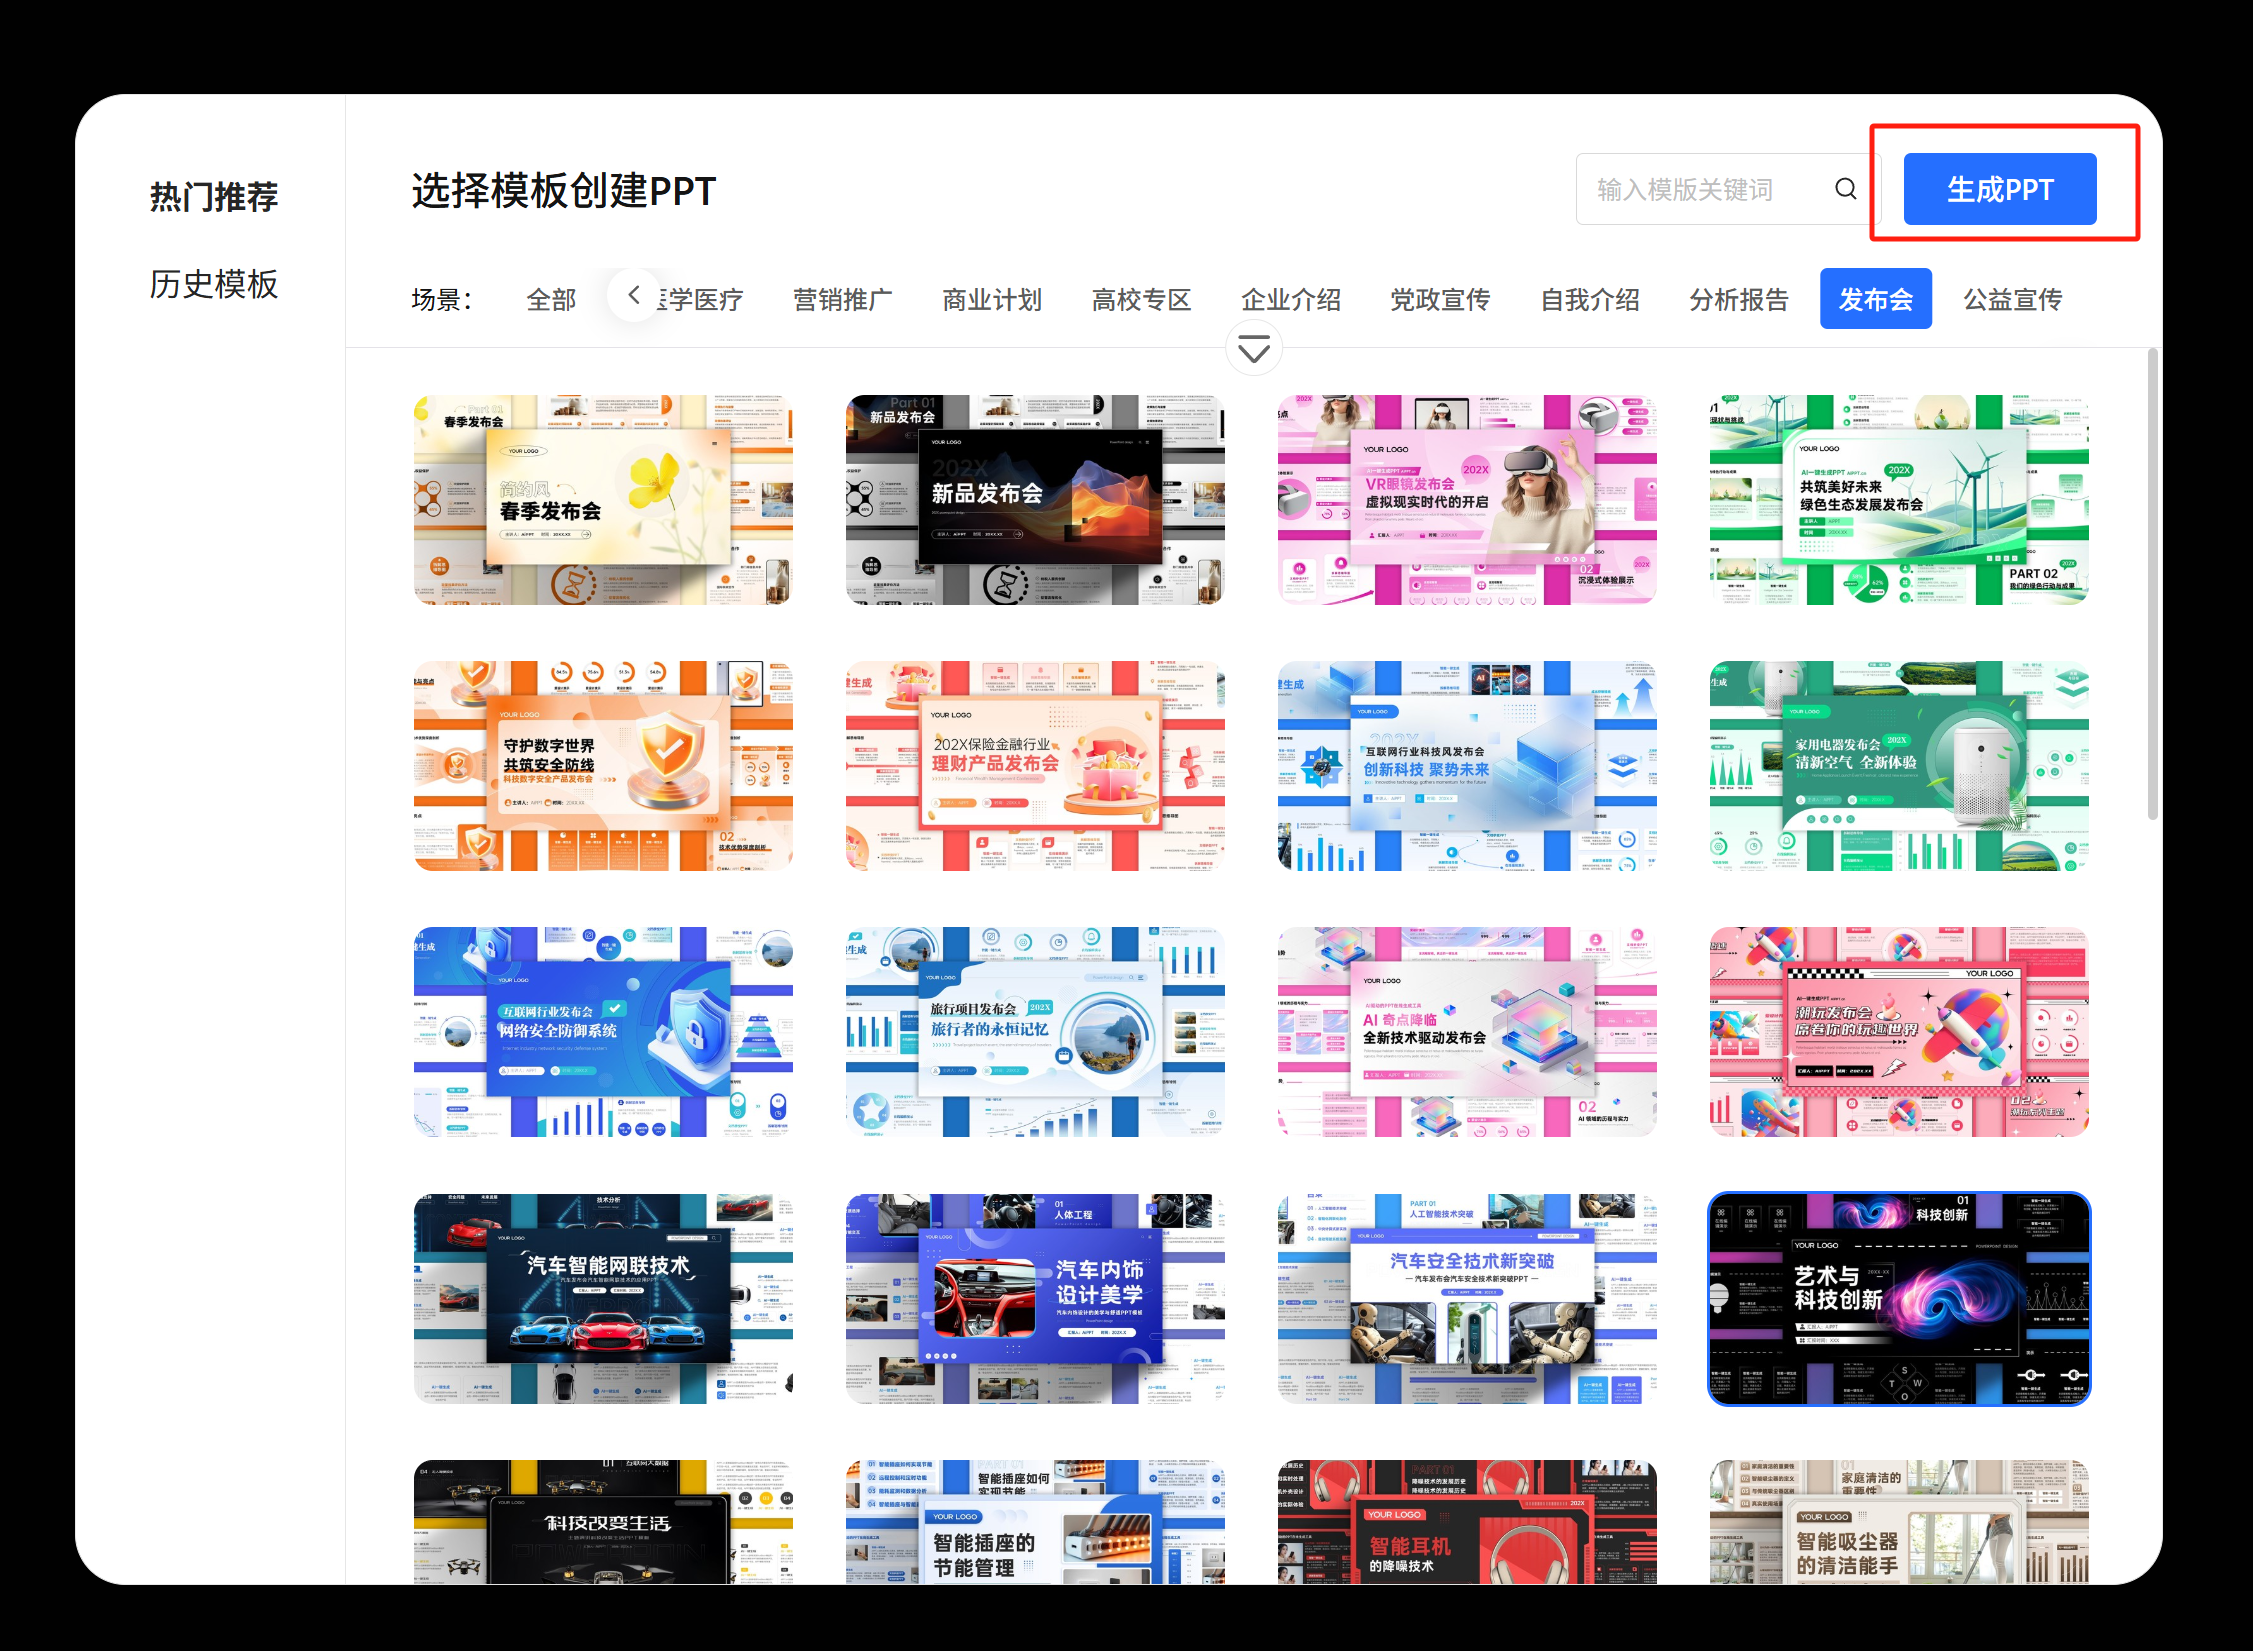
Task: Click the vertical scrollbar on right
Action: (x=2152, y=584)
